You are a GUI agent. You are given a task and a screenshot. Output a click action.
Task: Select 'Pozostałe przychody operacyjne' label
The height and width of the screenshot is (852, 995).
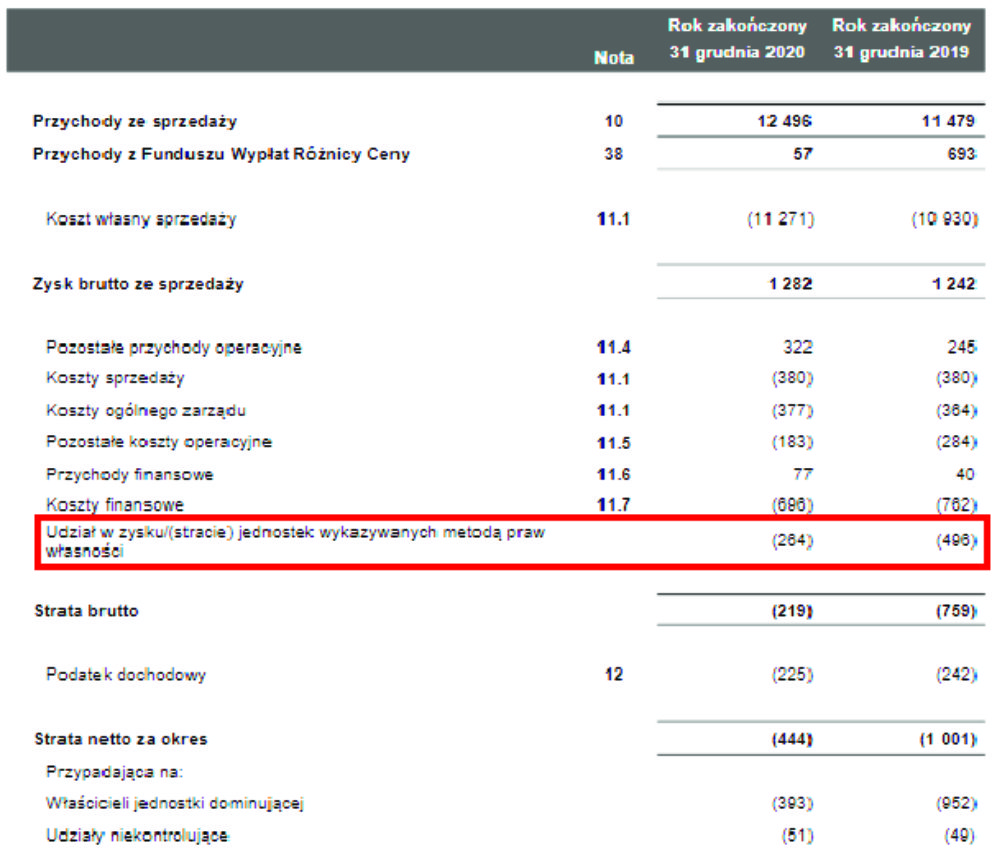pos(174,348)
